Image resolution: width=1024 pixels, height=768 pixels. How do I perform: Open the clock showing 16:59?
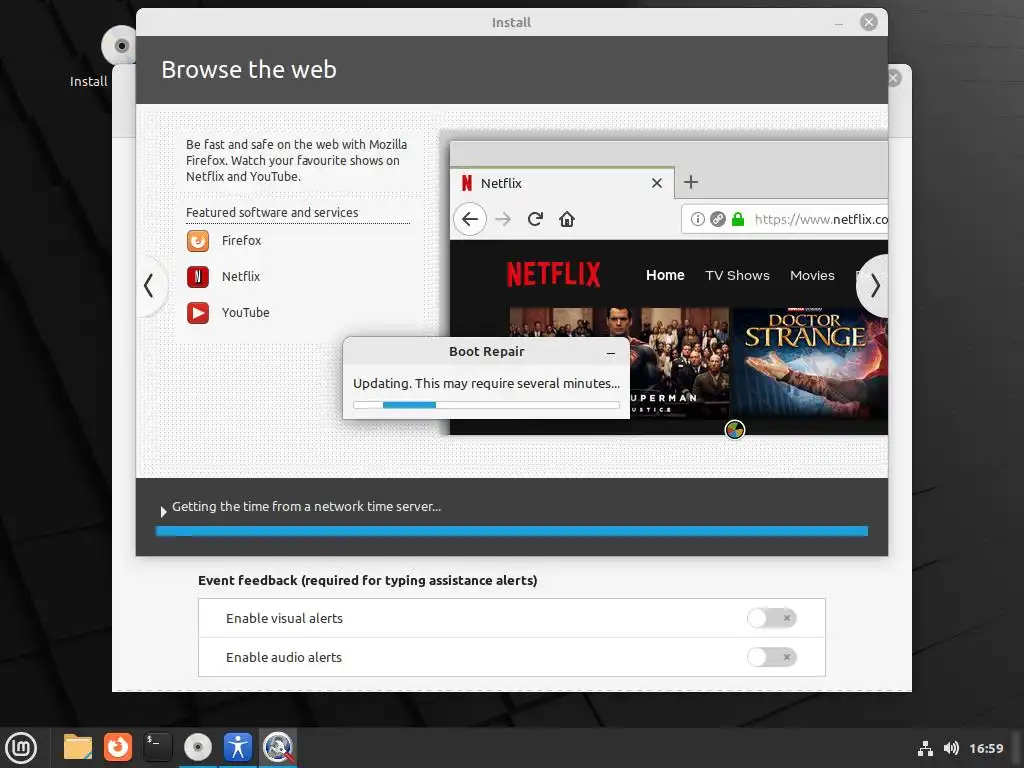tap(986, 748)
